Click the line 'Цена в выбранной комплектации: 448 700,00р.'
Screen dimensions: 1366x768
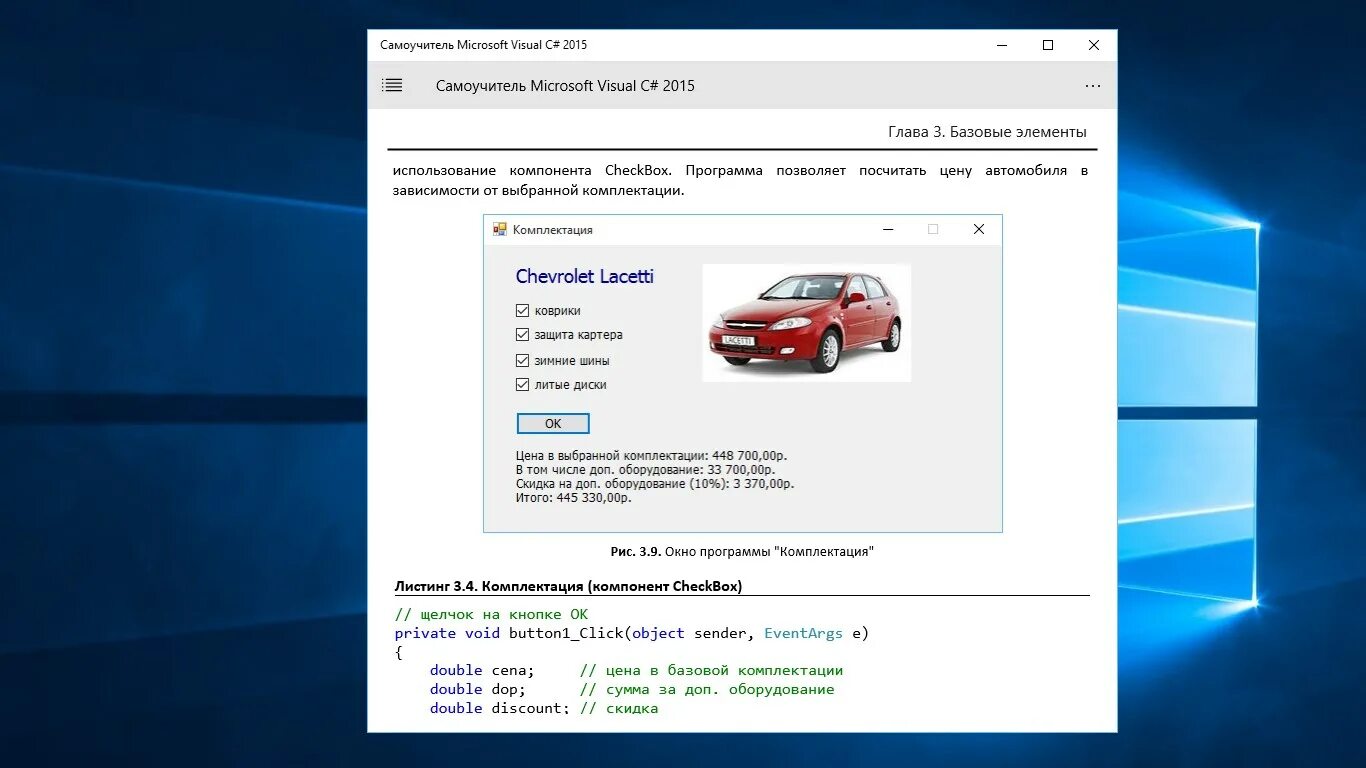coord(651,455)
